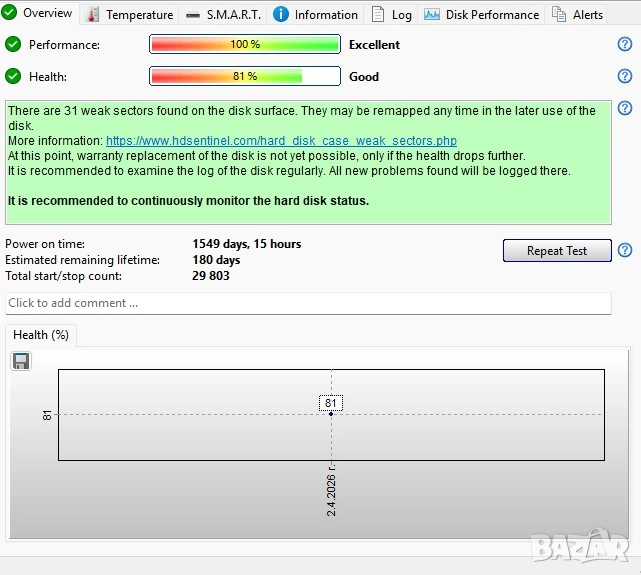
Task: Click the Repeat Test button
Action: point(557,251)
